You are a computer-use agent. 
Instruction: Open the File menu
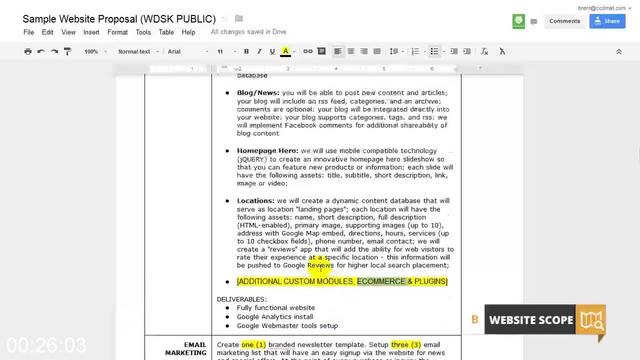point(29,32)
